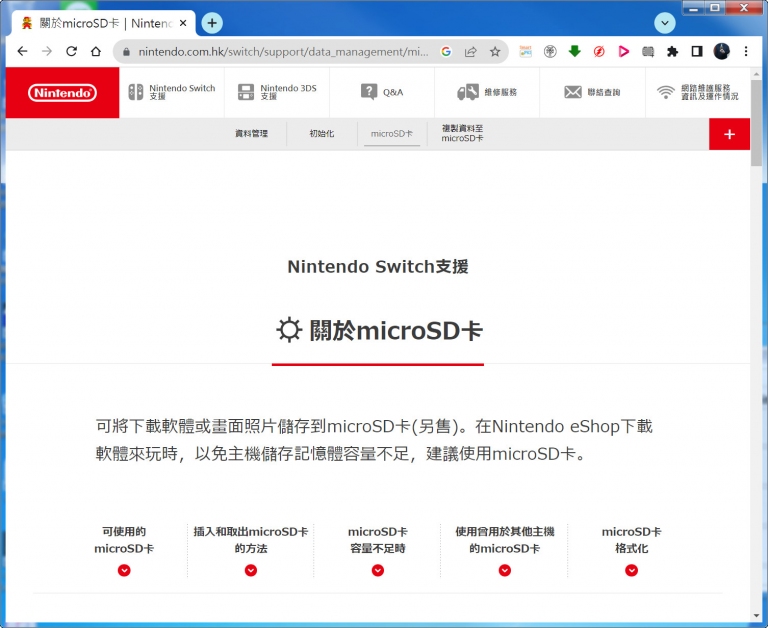This screenshot has height=628, width=768.
Task: Click the question mark Q&A icon
Action: 369,92
